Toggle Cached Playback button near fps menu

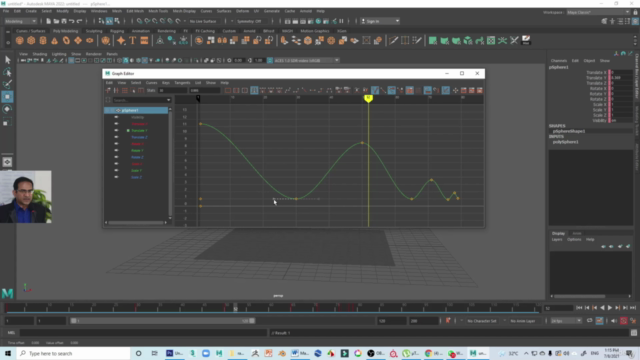599,321
